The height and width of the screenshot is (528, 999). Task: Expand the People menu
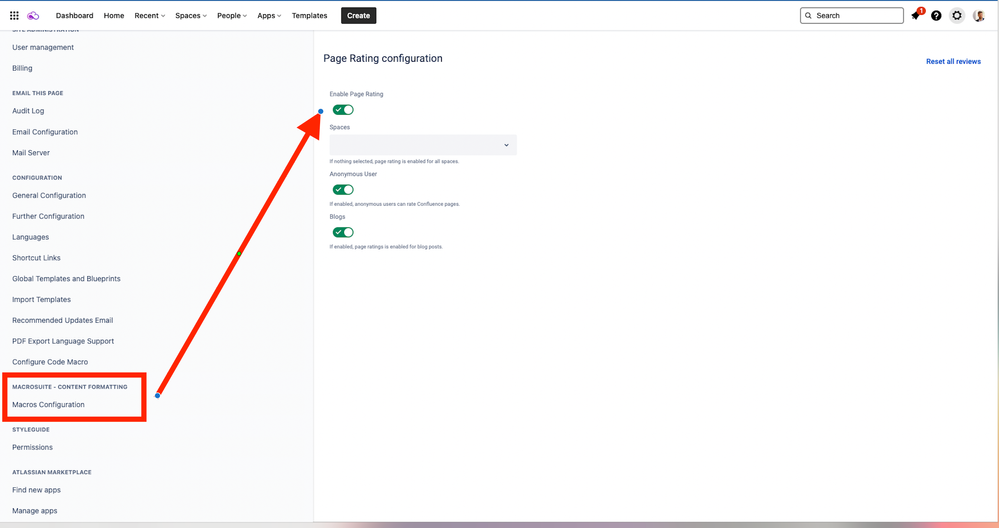pyautogui.click(x=232, y=15)
